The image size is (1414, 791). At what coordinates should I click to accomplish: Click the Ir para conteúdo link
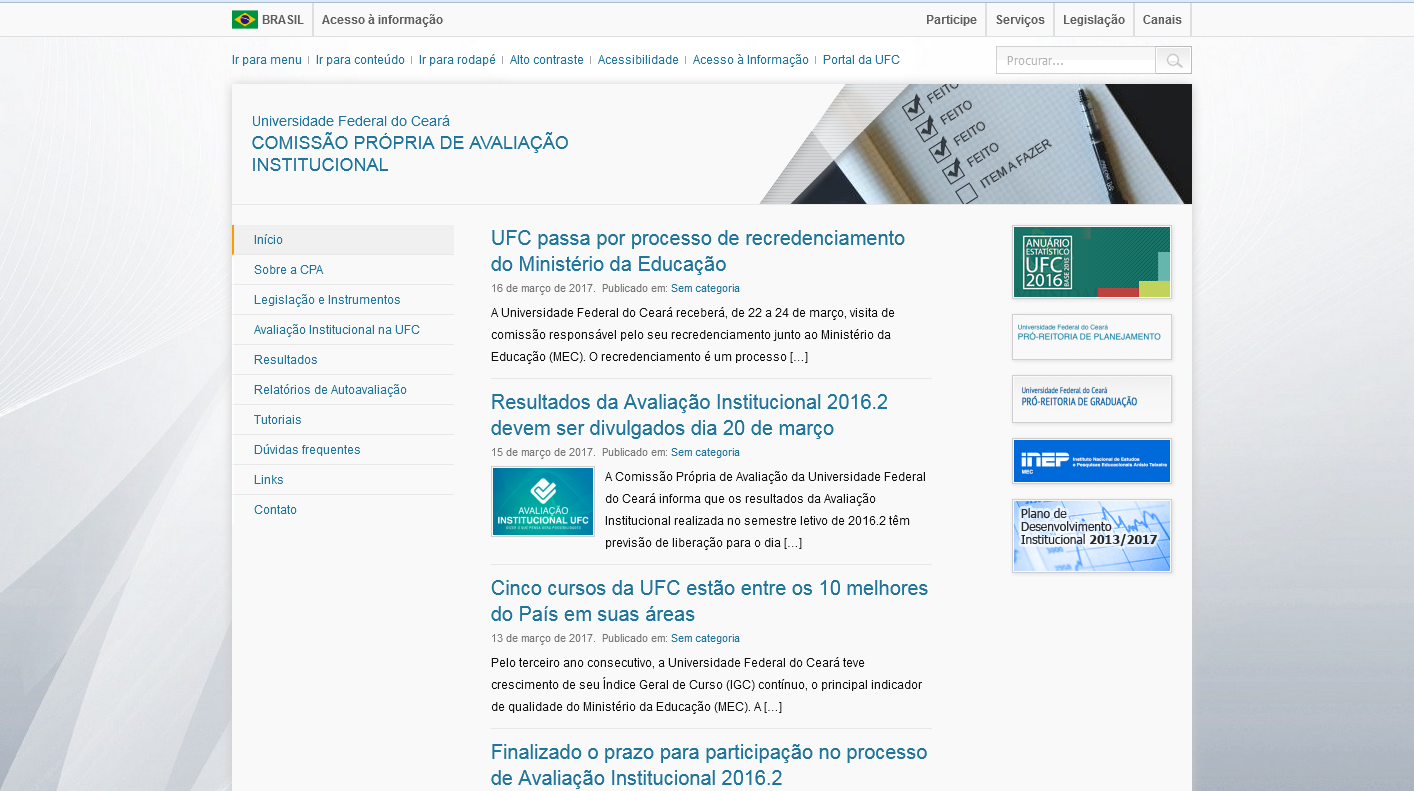(360, 60)
